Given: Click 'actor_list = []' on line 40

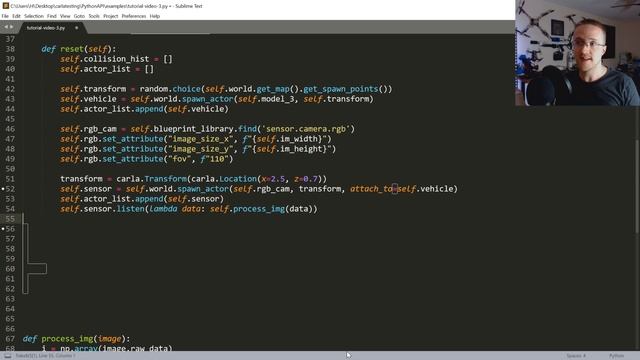Looking at the screenshot, I should (x=118, y=69).
